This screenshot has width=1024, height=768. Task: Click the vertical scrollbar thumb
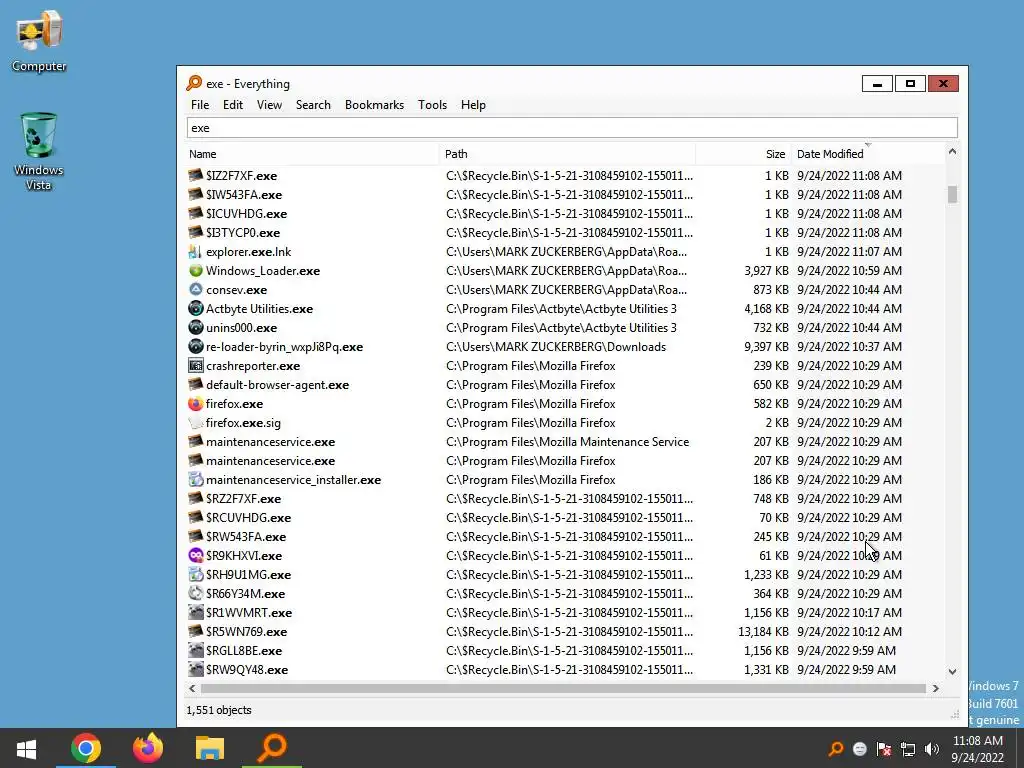pyautogui.click(x=952, y=194)
